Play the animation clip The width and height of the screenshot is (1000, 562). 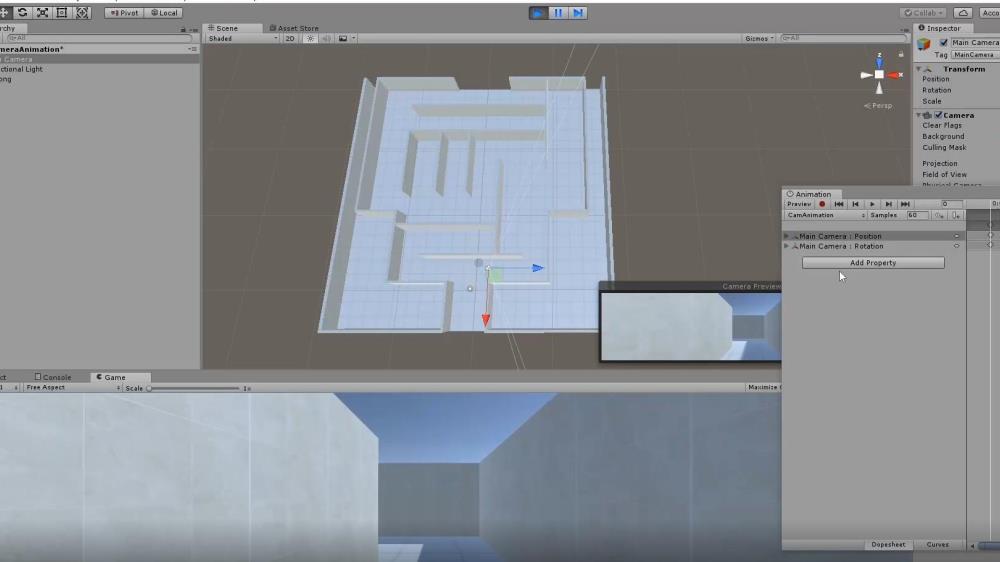click(x=872, y=204)
